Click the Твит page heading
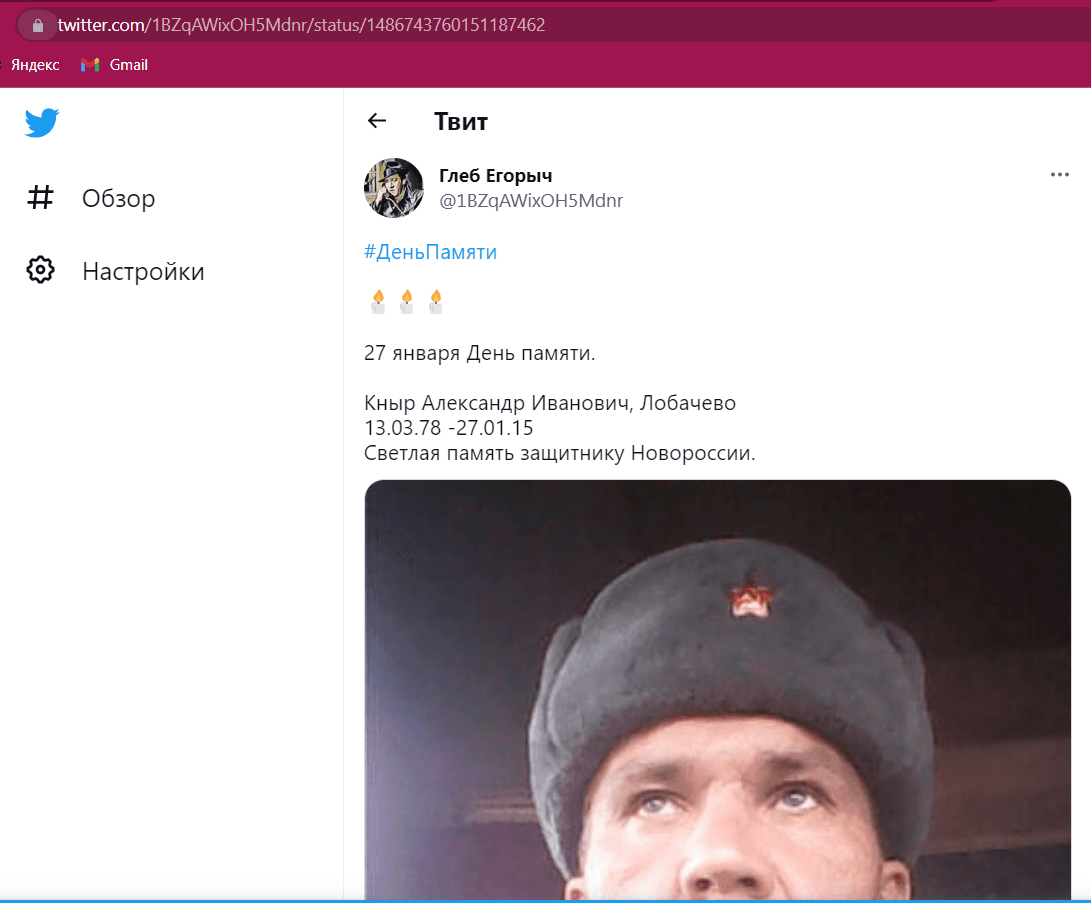This screenshot has width=1091, height=903. (461, 122)
